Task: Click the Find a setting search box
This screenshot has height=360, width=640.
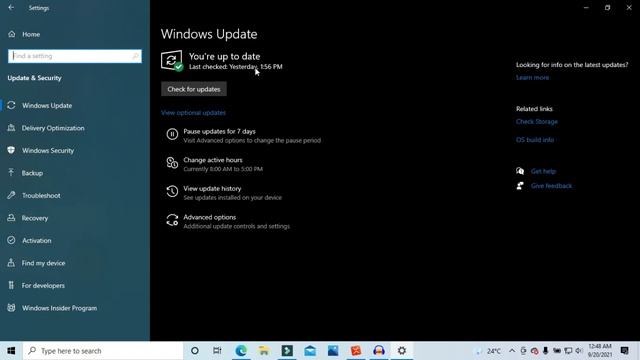Action: [x=75, y=56]
